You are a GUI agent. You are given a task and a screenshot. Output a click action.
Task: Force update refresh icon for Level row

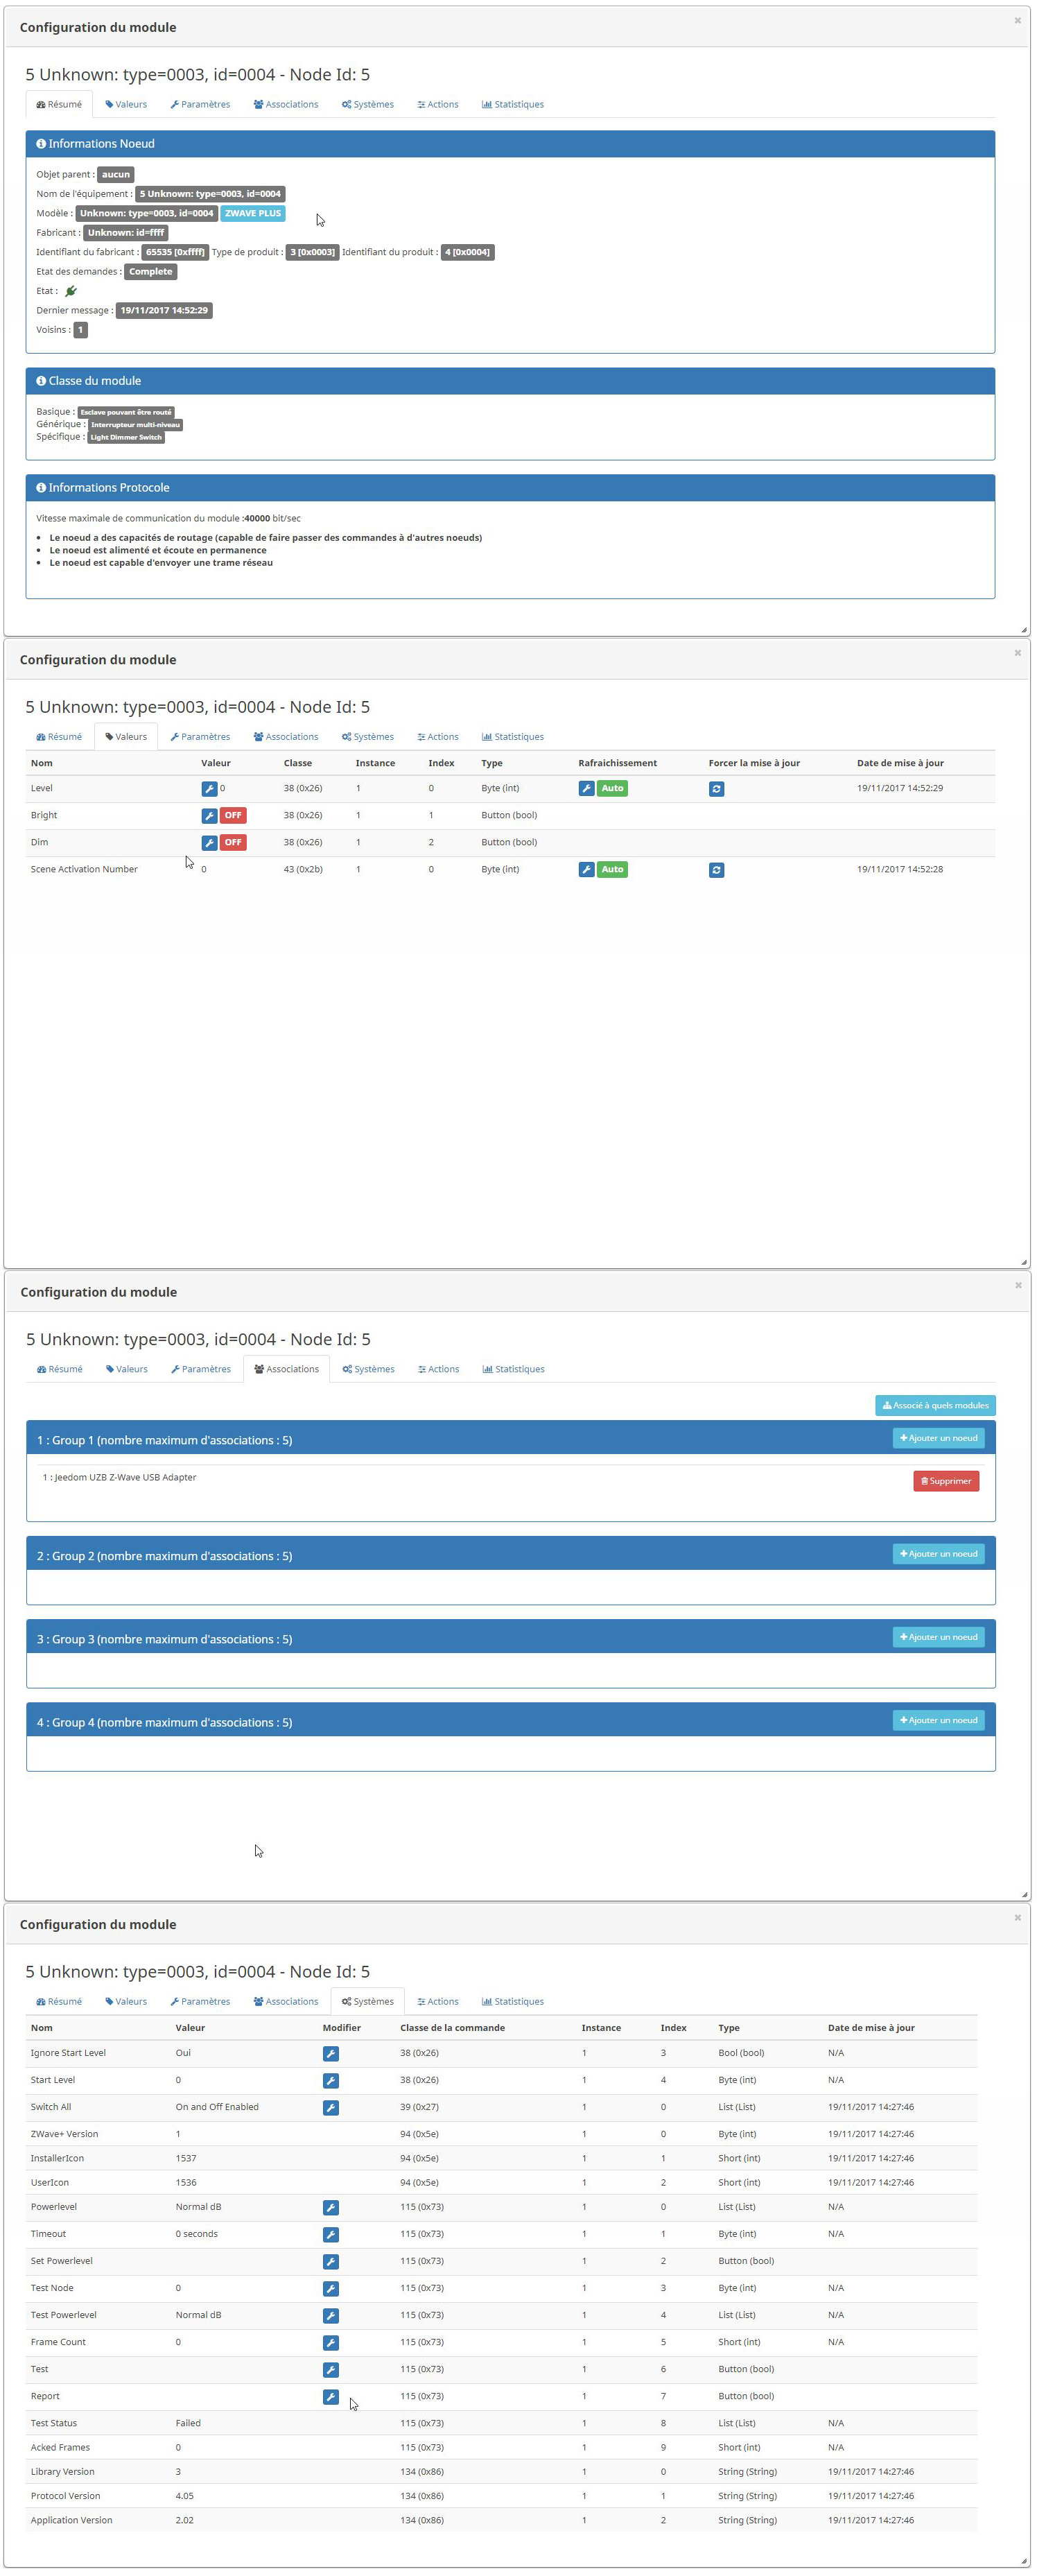(x=716, y=789)
